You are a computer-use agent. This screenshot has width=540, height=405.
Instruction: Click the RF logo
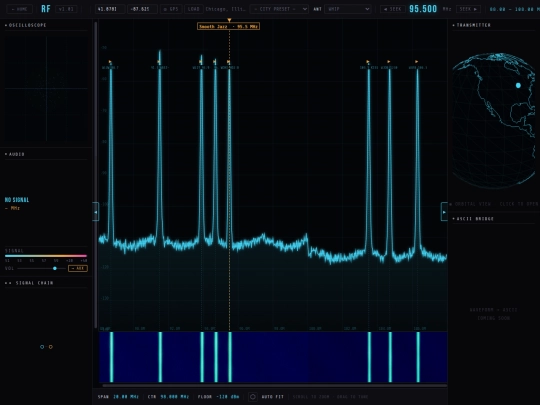click(x=45, y=9)
